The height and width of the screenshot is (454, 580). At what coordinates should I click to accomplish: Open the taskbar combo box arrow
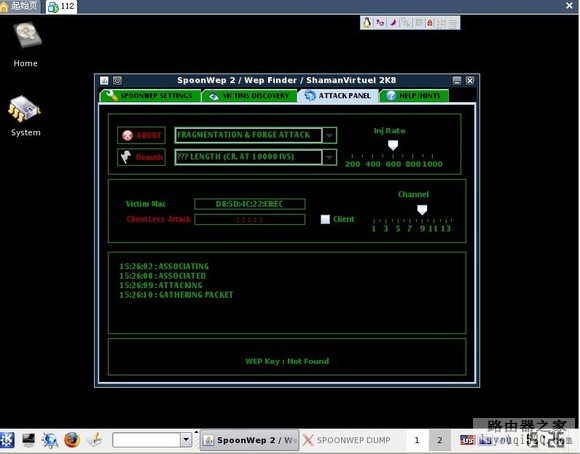click(x=186, y=440)
